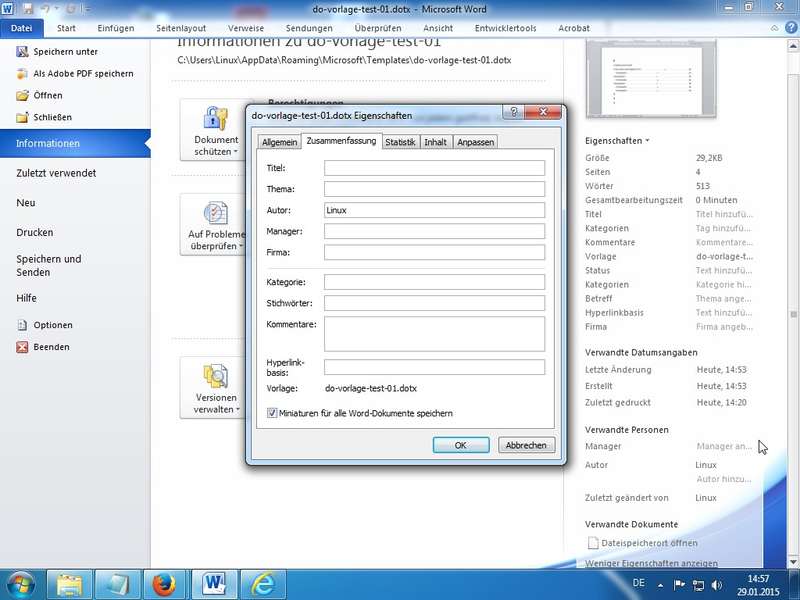Screen dimensions: 800x600
Task: Open the Windows Start button
Action: tap(21, 585)
